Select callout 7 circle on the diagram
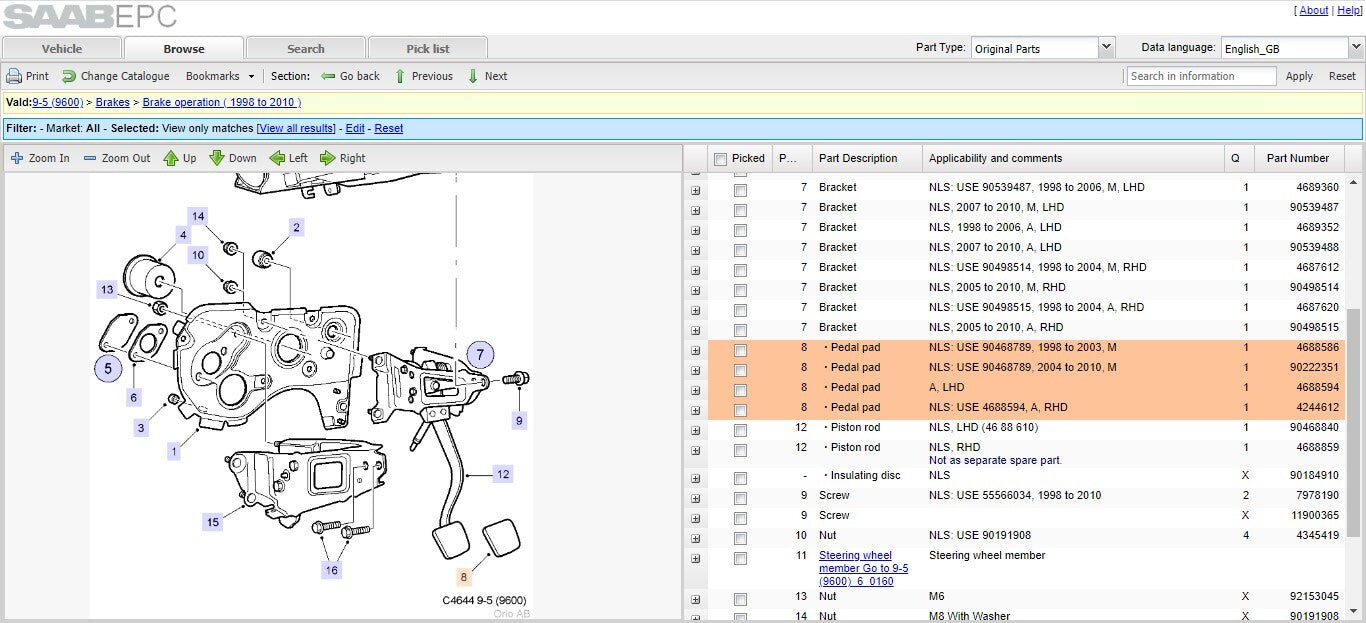 point(480,354)
